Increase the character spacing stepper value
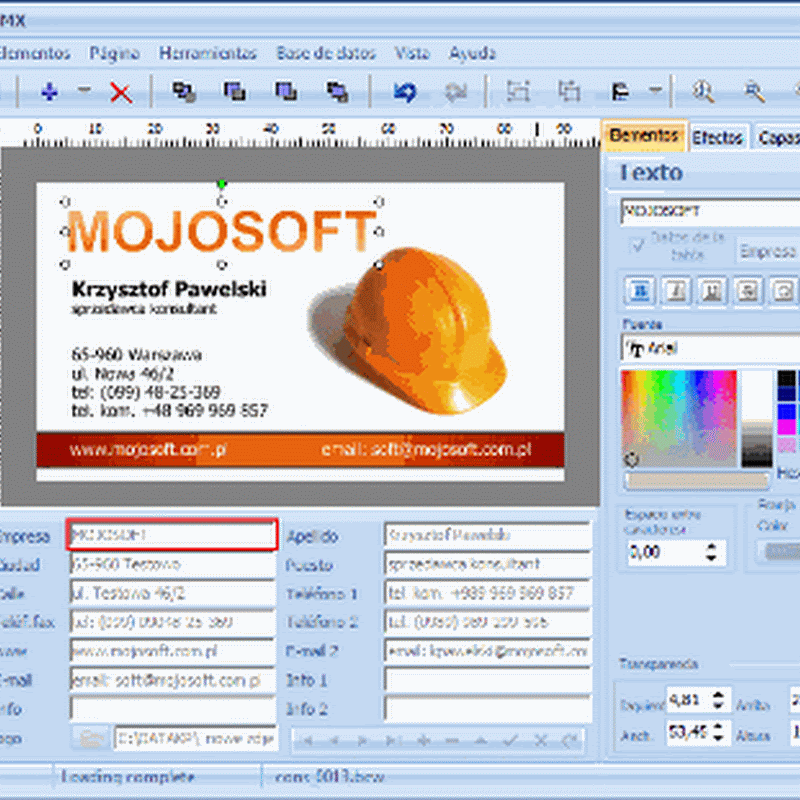The width and height of the screenshot is (800, 800). point(711,545)
